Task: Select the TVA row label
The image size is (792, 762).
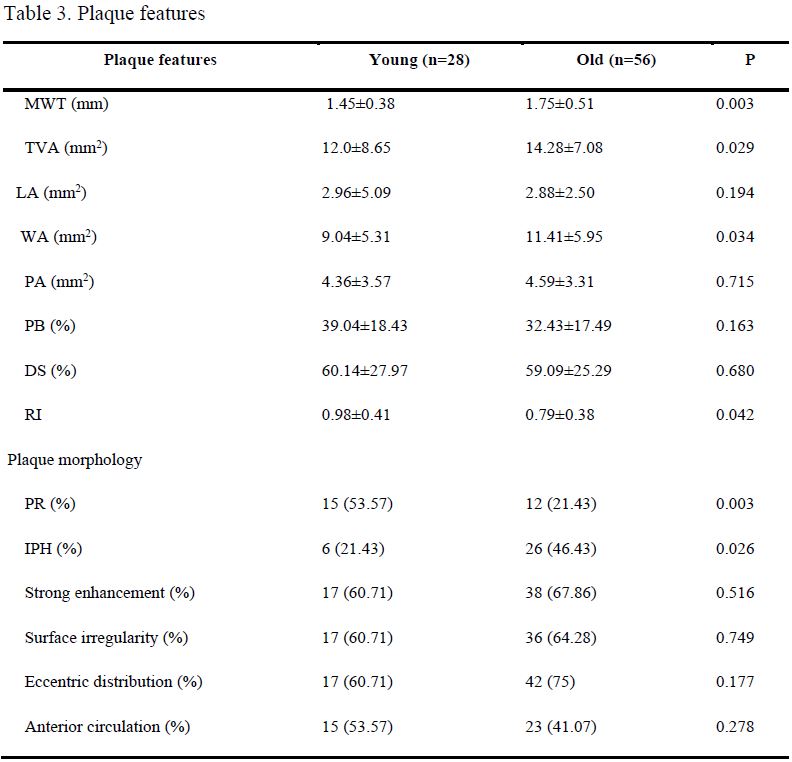Action: [66, 148]
